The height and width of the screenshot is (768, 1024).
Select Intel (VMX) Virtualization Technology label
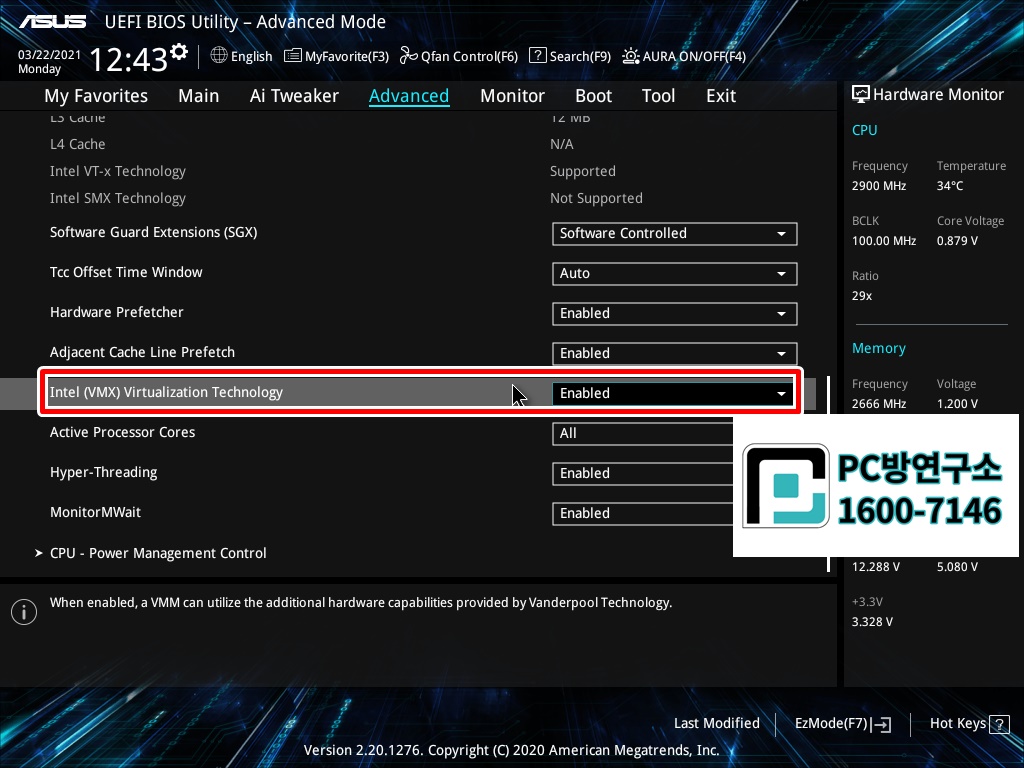(x=167, y=392)
